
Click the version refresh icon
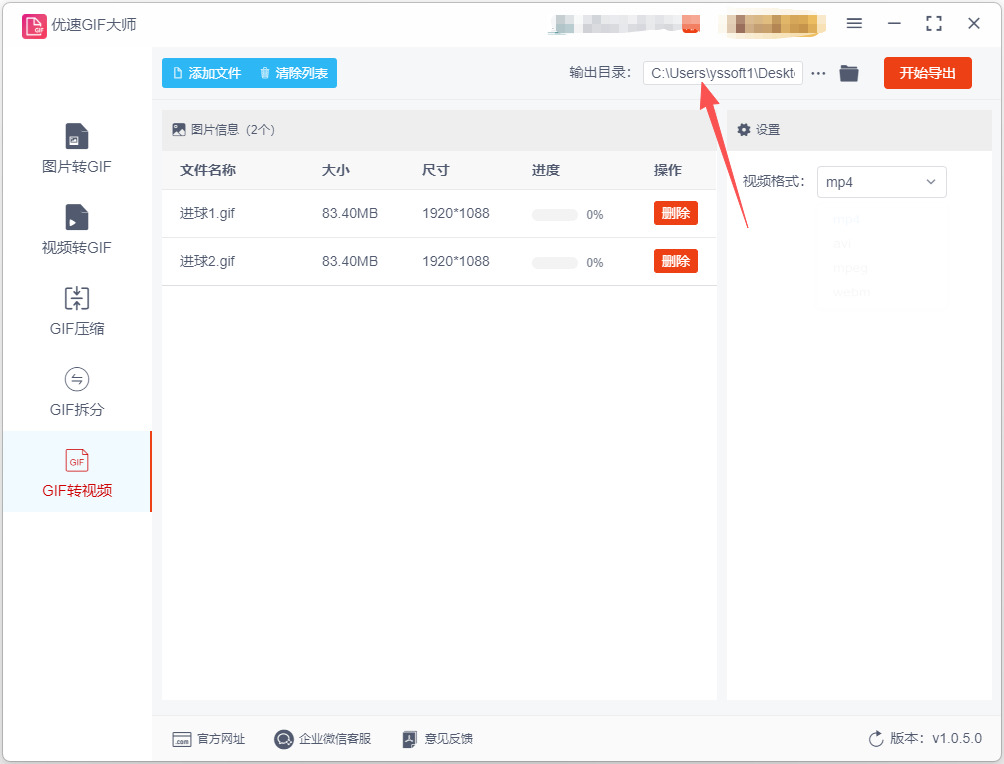(876, 739)
